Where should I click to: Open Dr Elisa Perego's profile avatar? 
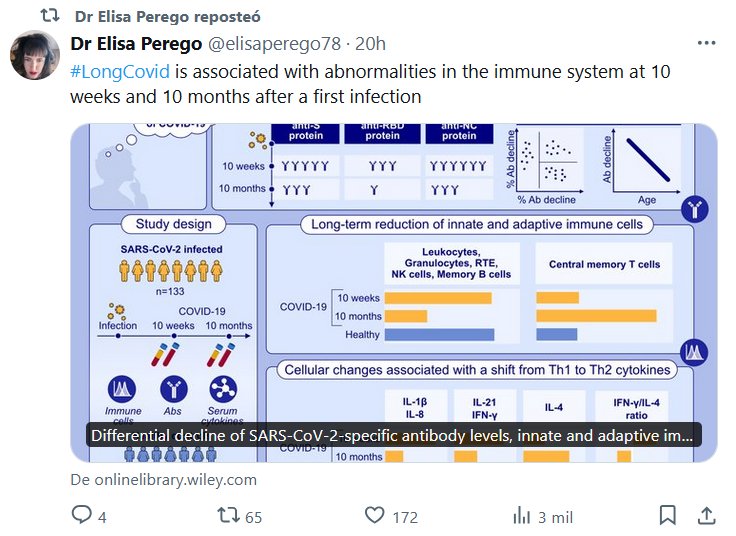[x=35, y=56]
